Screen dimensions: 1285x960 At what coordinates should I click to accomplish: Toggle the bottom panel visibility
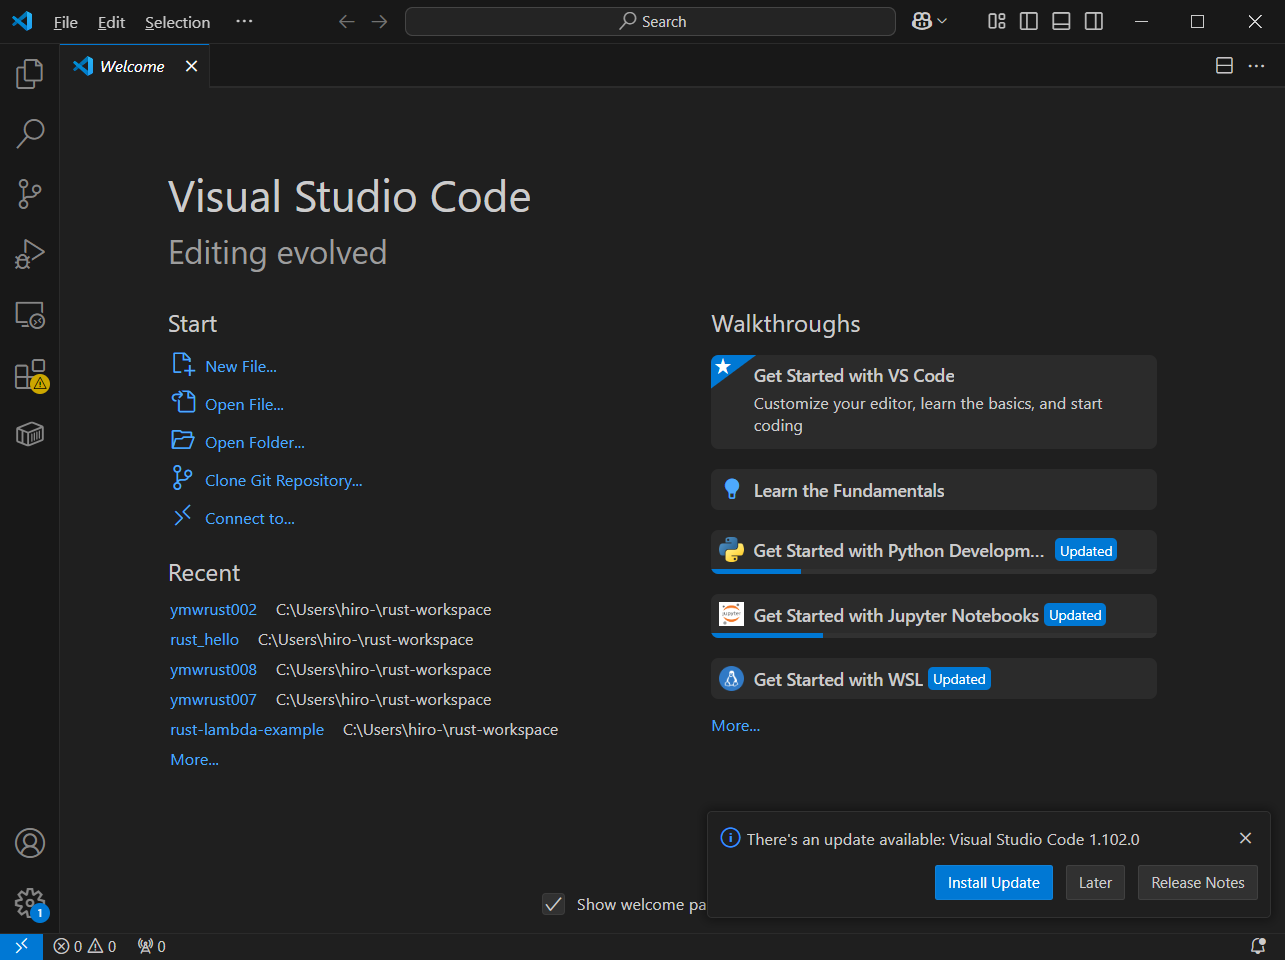1061,21
